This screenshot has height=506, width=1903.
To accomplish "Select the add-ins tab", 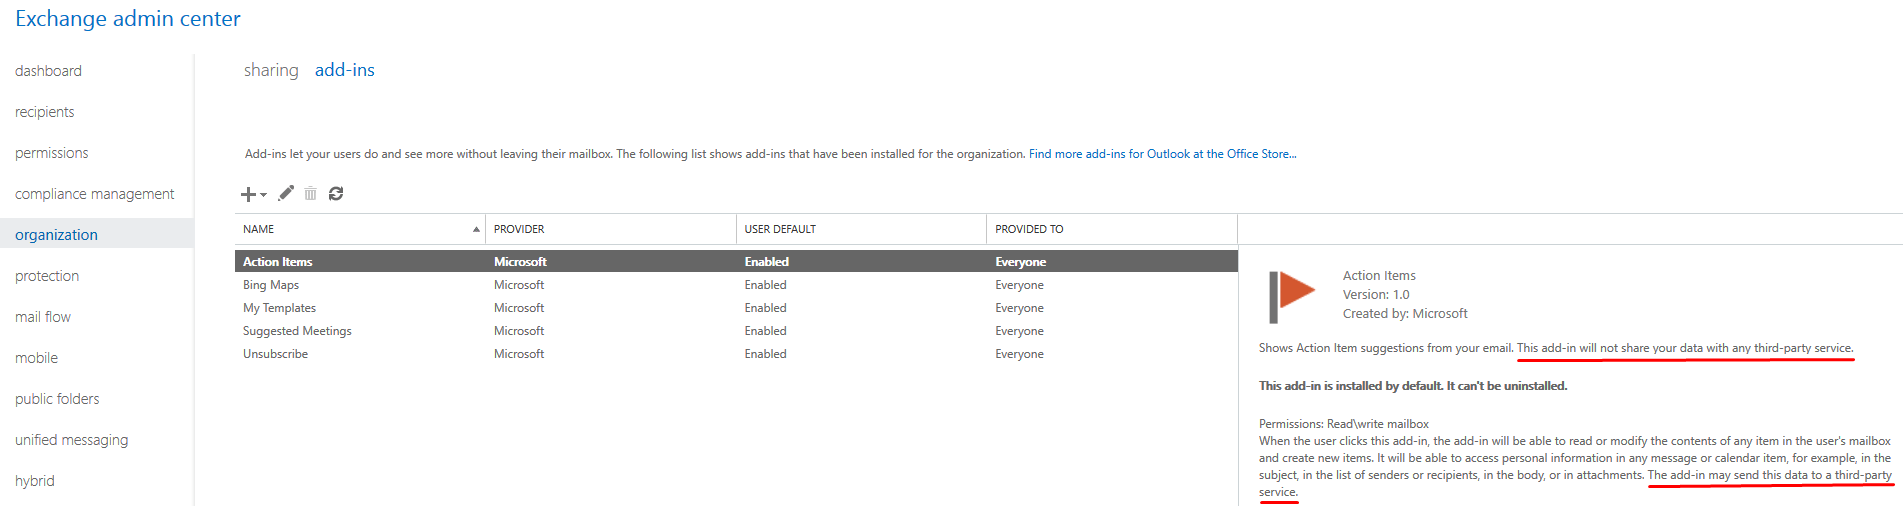I will (345, 70).
